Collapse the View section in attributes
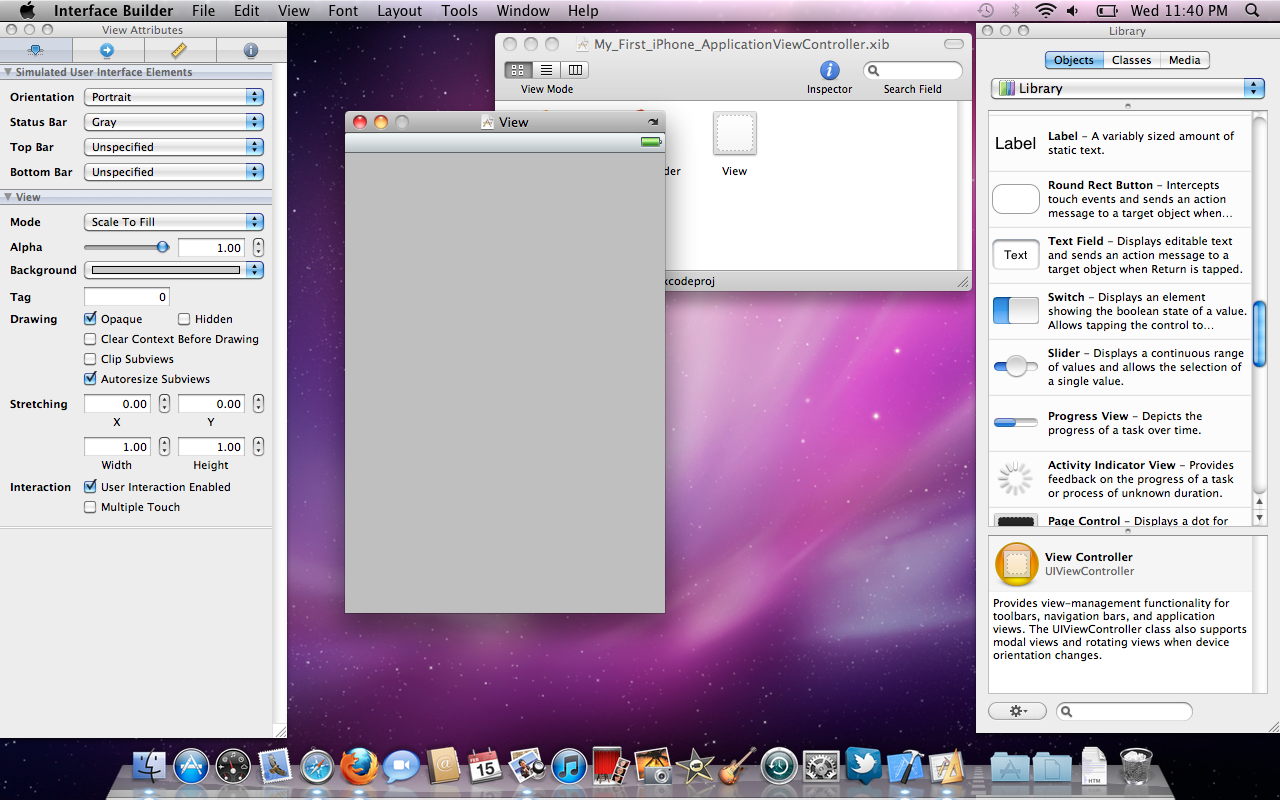 pyautogui.click(x=8, y=197)
